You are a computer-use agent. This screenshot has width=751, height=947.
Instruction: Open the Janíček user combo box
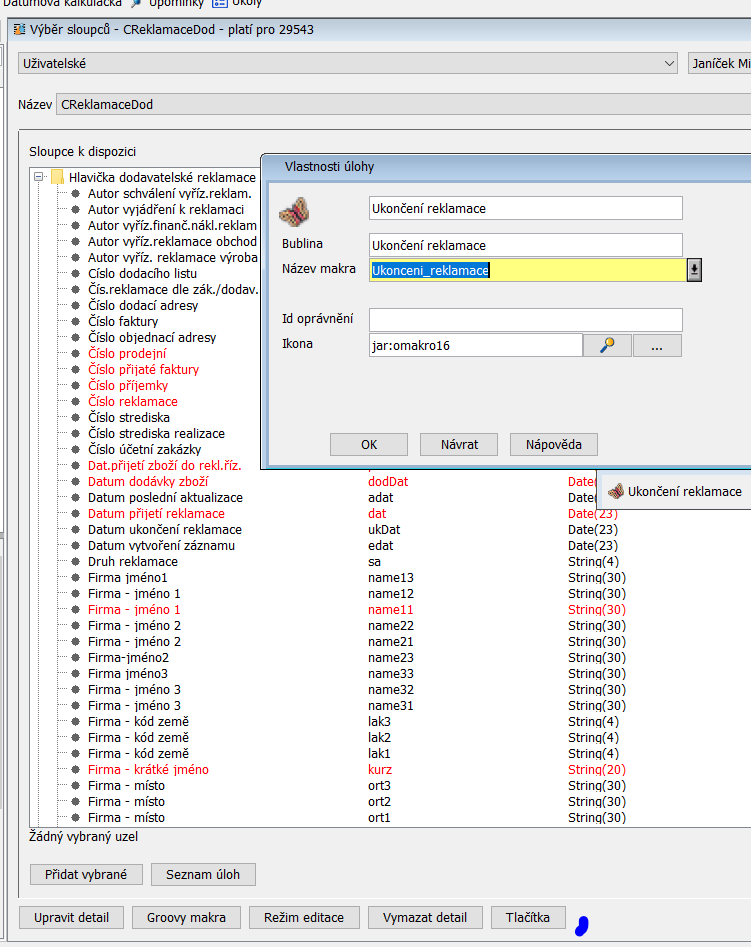click(x=719, y=63)
